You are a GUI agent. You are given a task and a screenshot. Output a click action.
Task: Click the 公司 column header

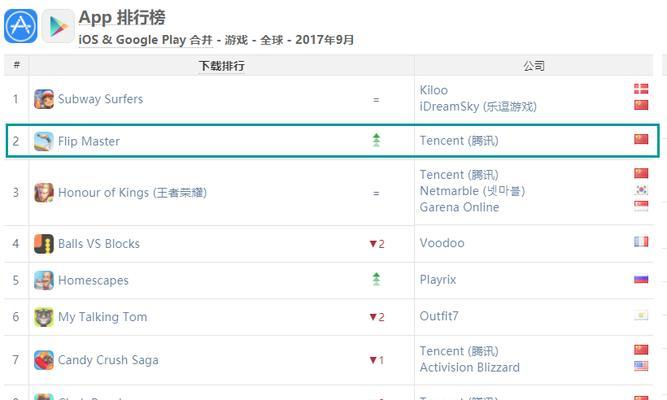[534, 66]
